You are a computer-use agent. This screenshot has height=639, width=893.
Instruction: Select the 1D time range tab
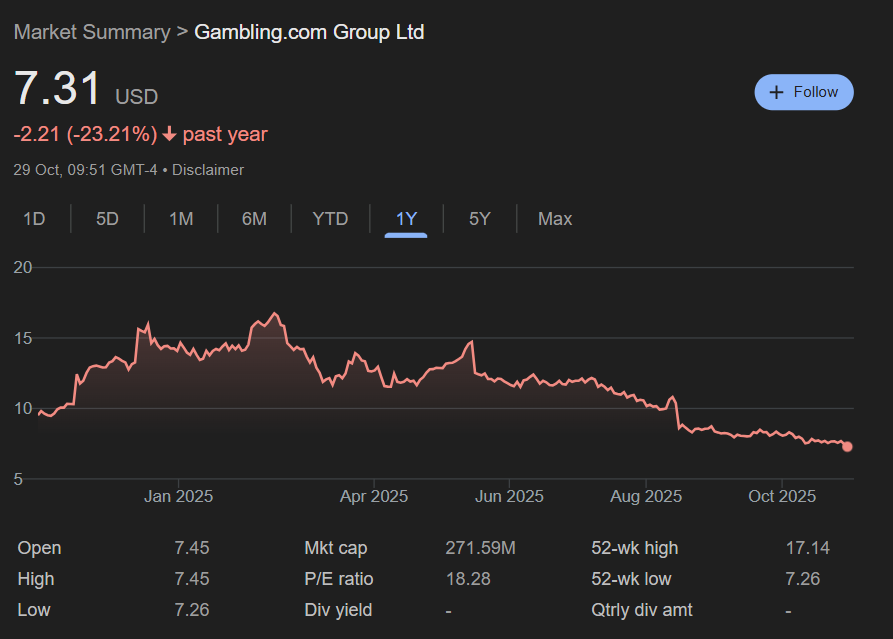pyautogui.click(x=34, y=219)
